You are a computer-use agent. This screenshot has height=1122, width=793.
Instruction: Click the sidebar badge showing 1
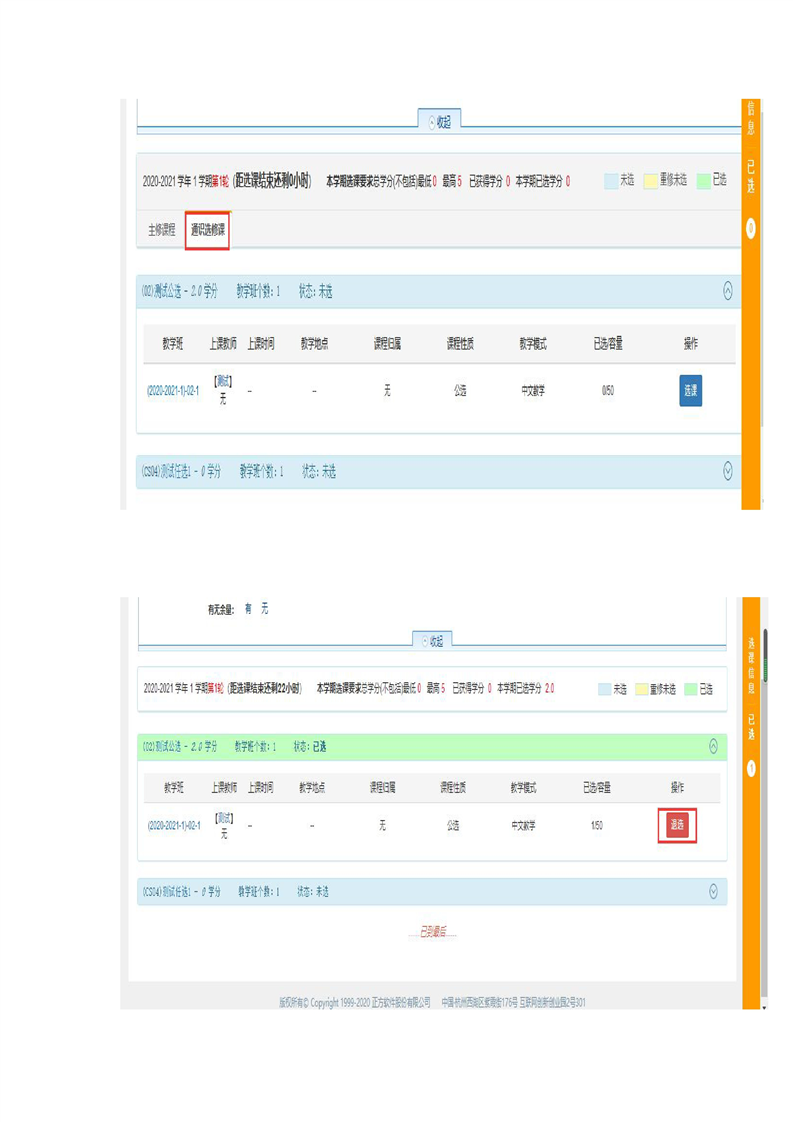pos(751,768)
